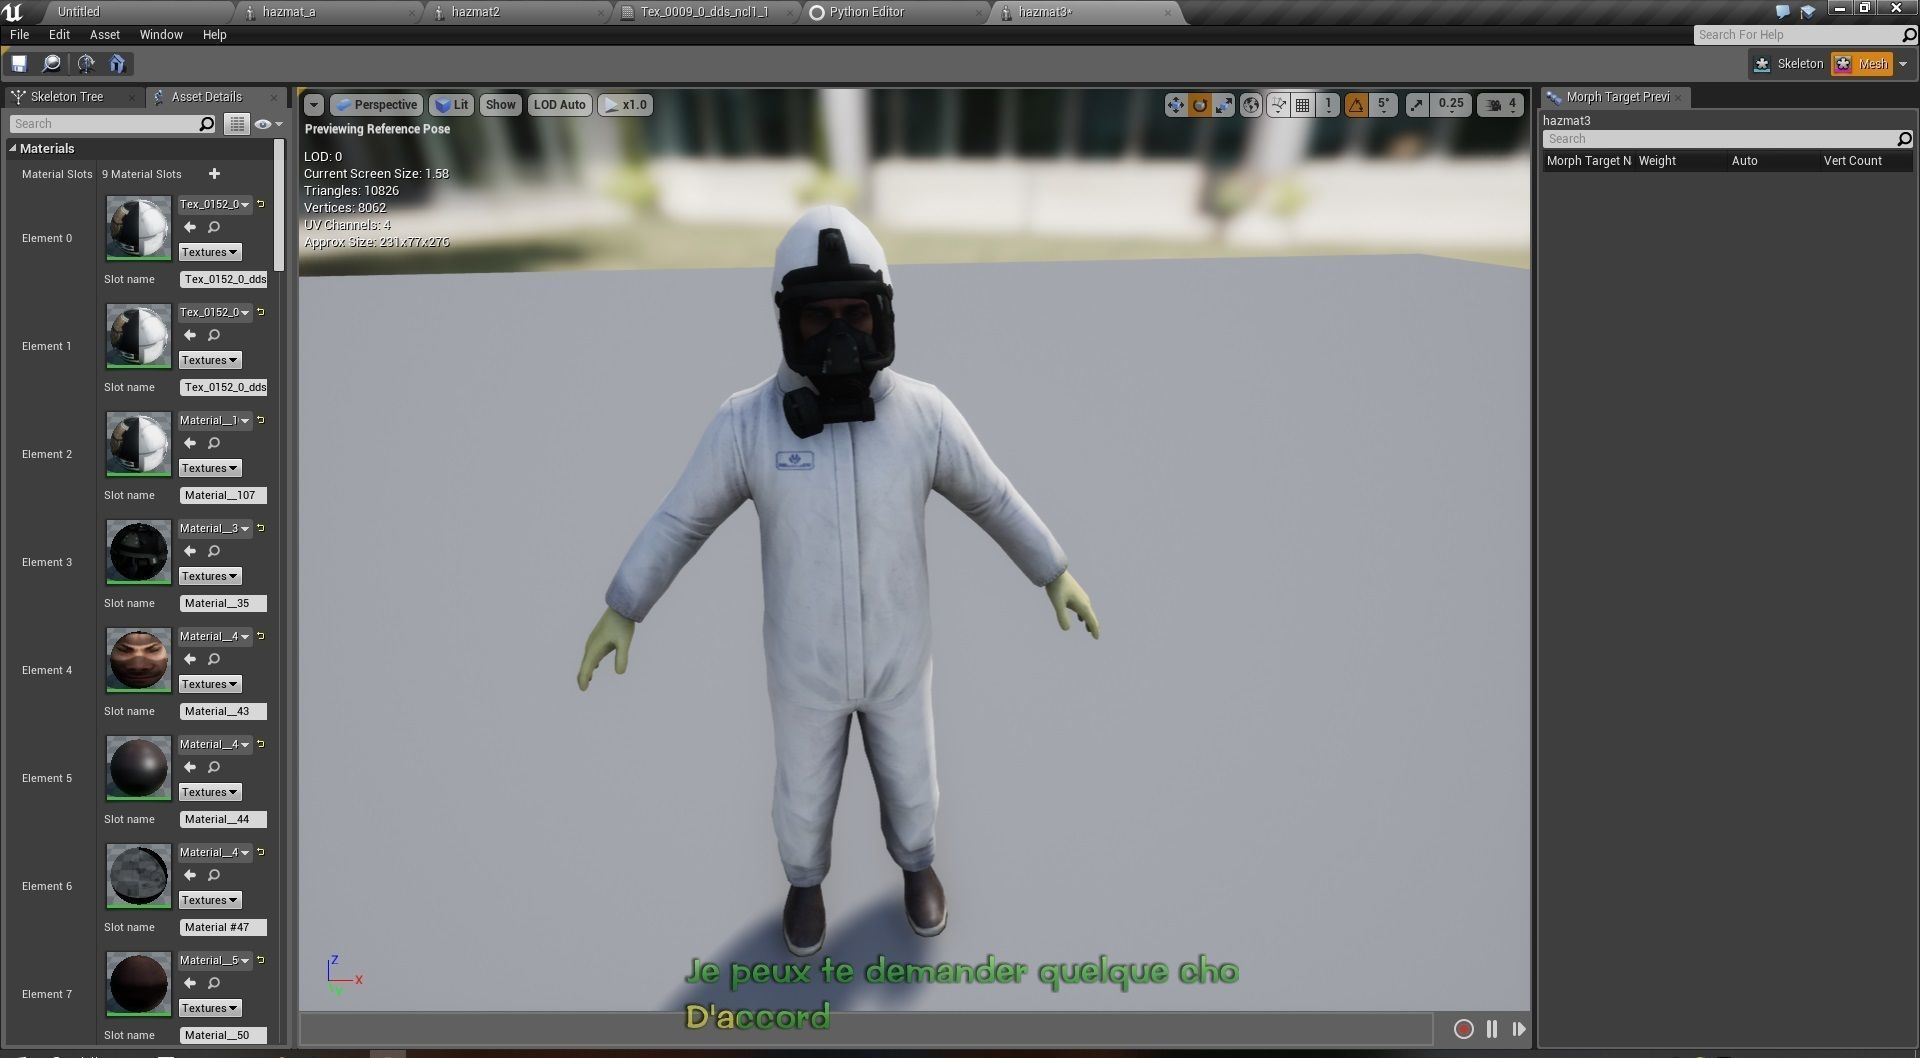
Task: Click Find in Content Browser toolbar icon
Action: (x=51, y=64)
